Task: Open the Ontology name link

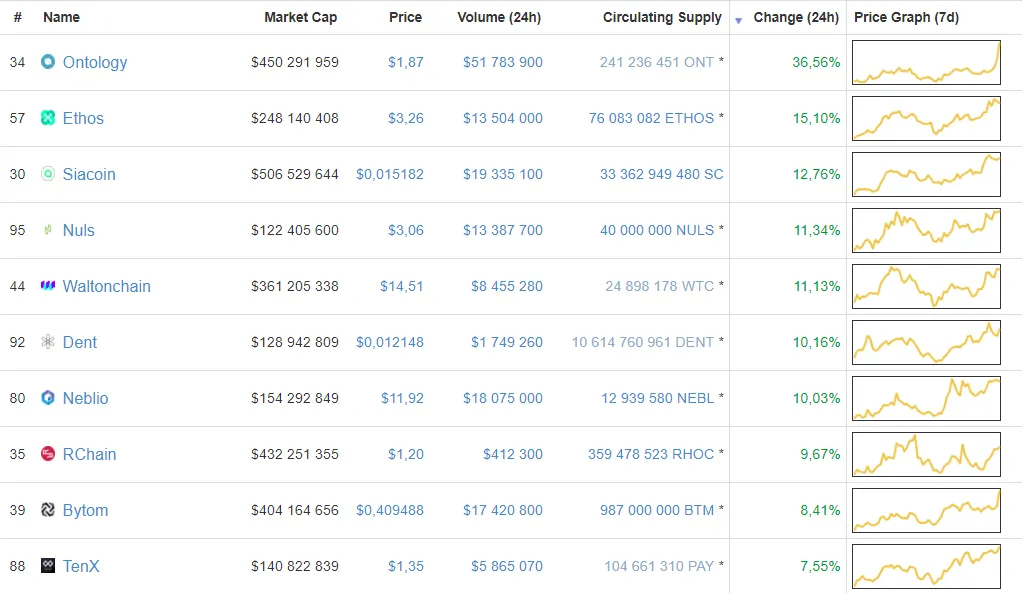Action: 95,62
